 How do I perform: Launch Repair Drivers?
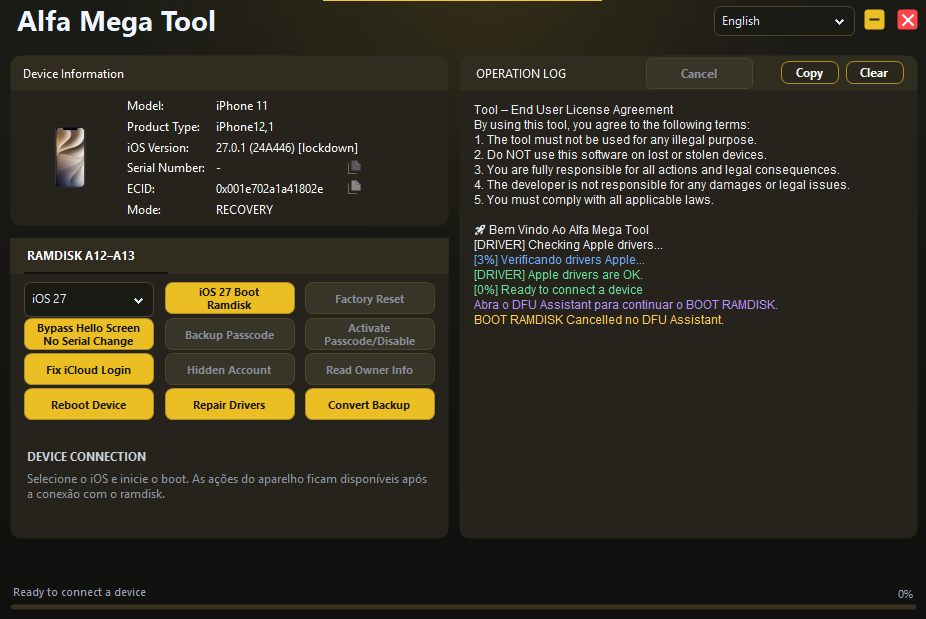(229, 405)
